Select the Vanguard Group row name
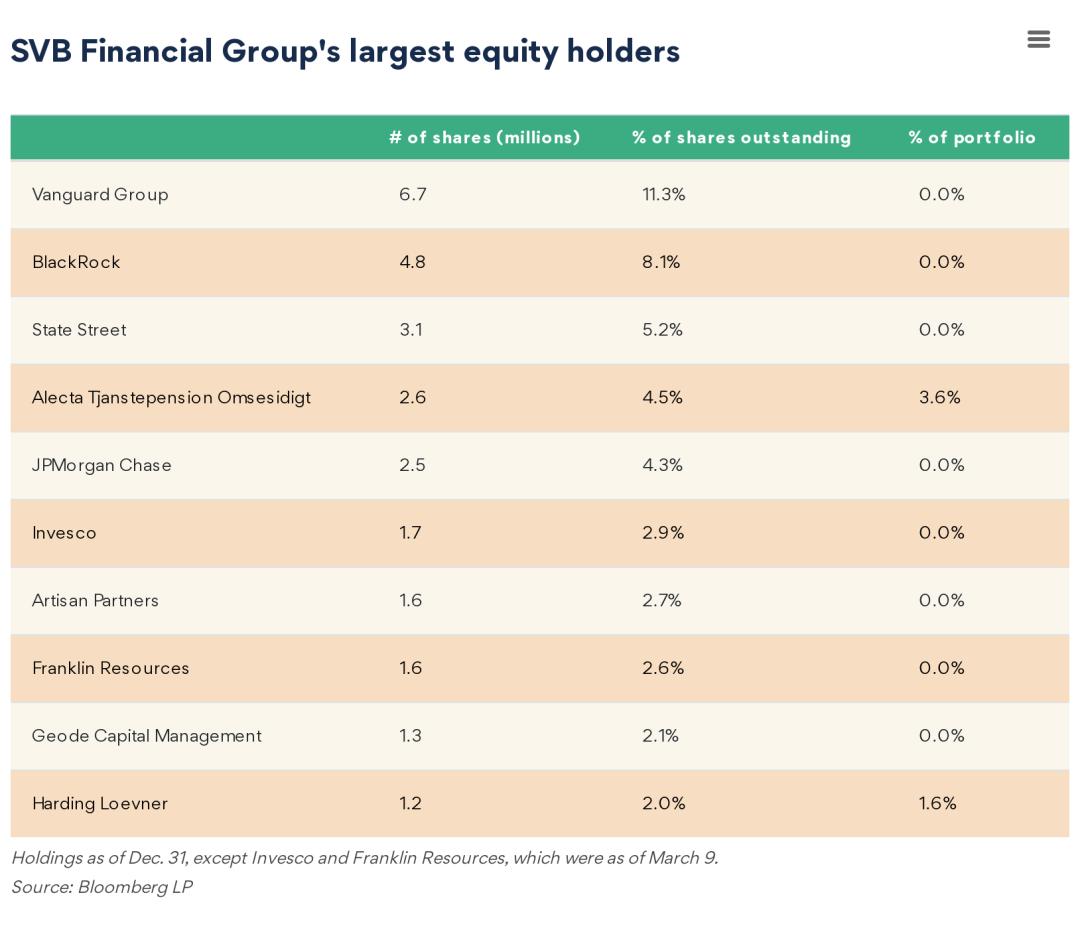 pos(100,195)
